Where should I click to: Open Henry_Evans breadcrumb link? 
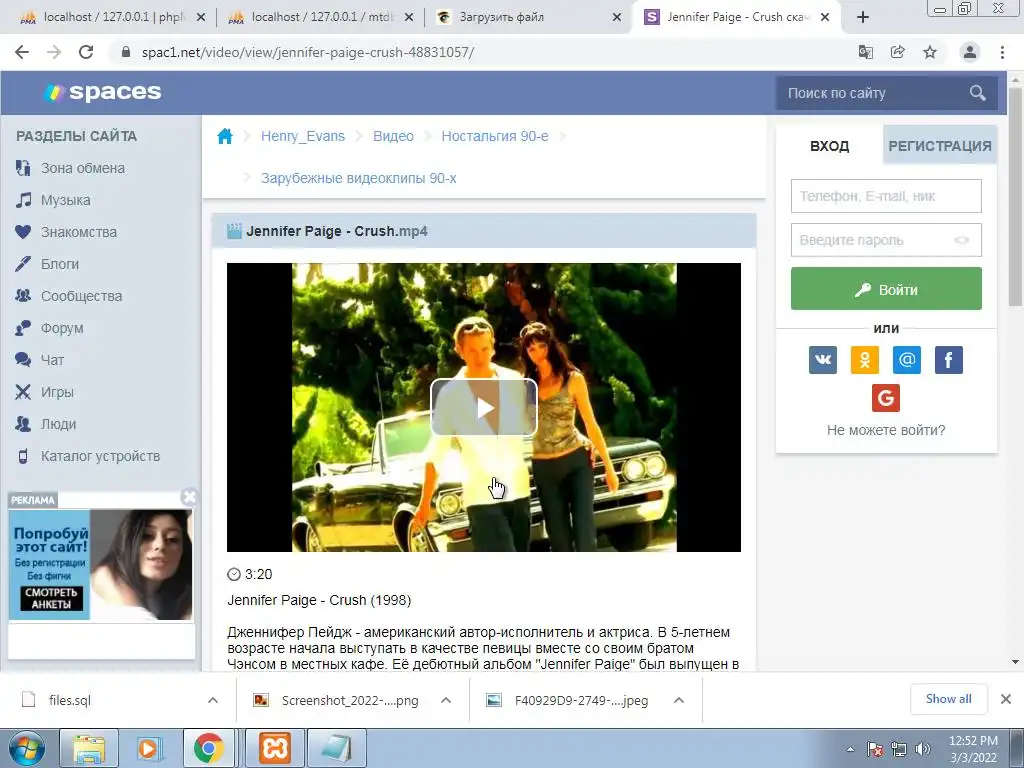tap(303, 136)
